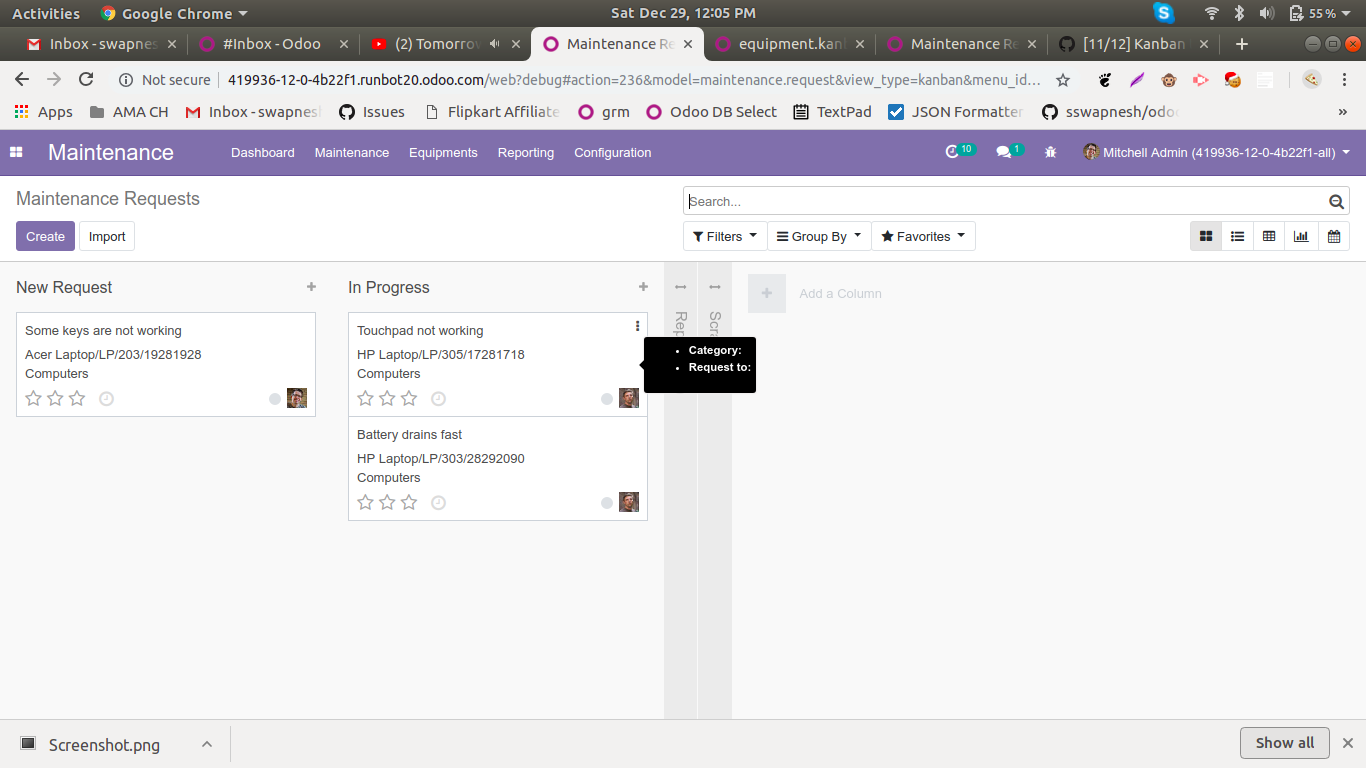
Task: Open the Filters dropdown
Action: tap(724, 236)
